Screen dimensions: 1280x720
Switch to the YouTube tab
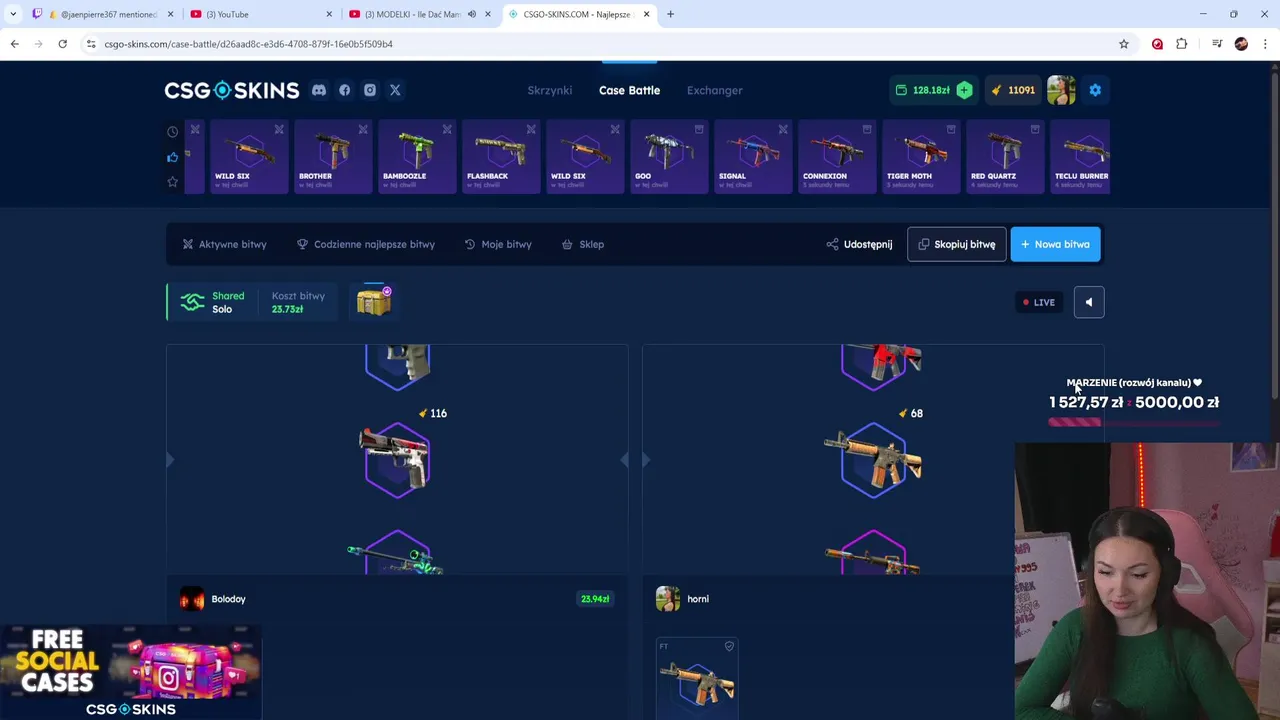click(260, 14)
